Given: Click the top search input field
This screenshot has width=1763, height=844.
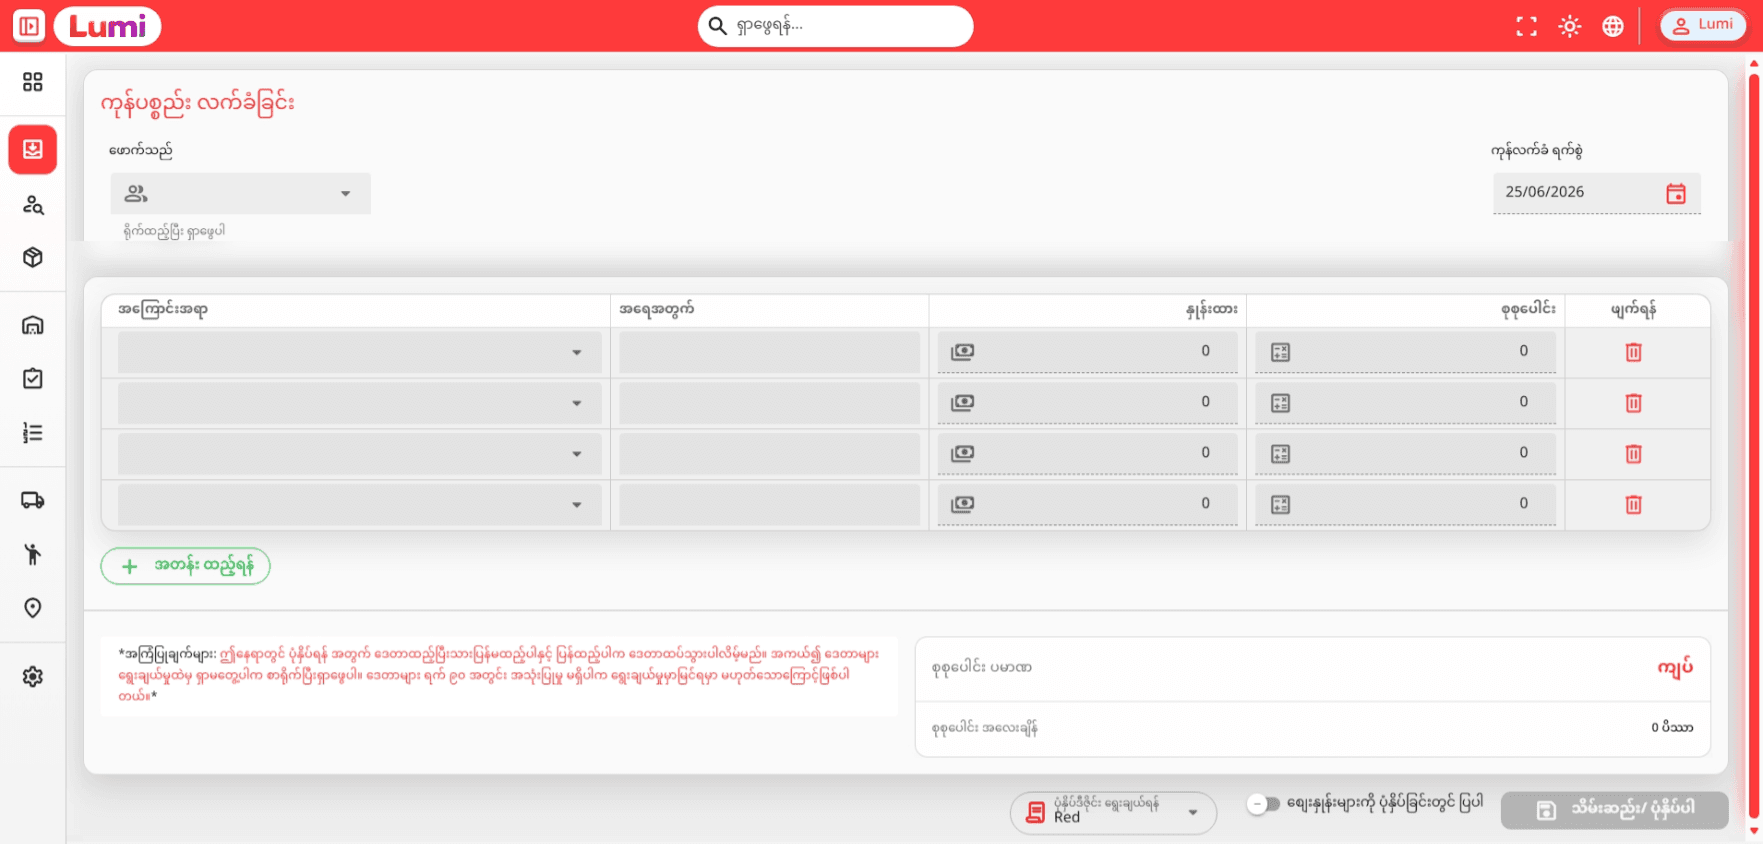Looking at the screenshot, I should 835,26.
